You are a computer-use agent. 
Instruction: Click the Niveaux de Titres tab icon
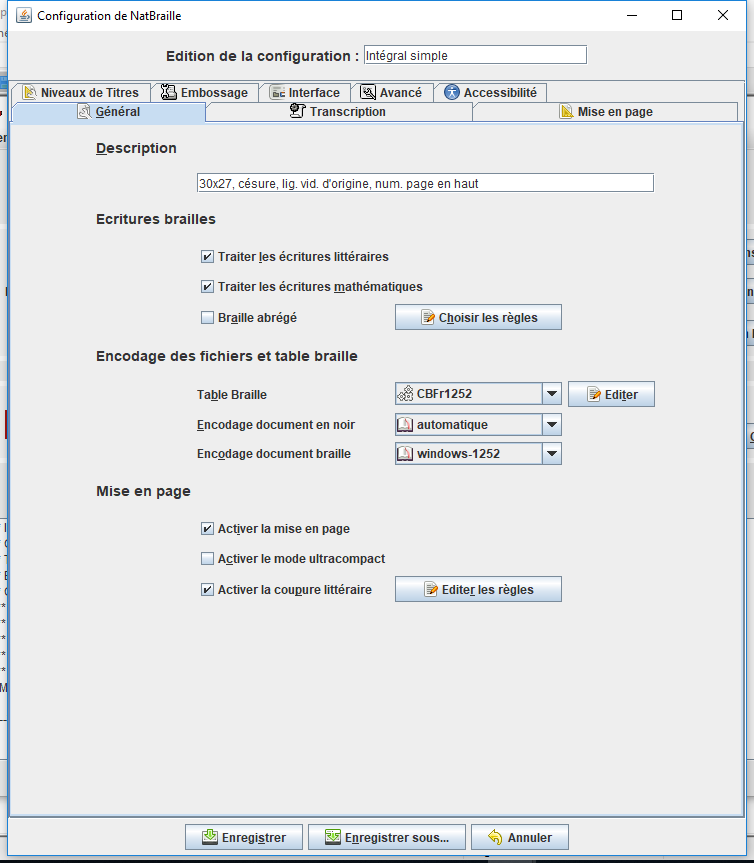(30, 92)
